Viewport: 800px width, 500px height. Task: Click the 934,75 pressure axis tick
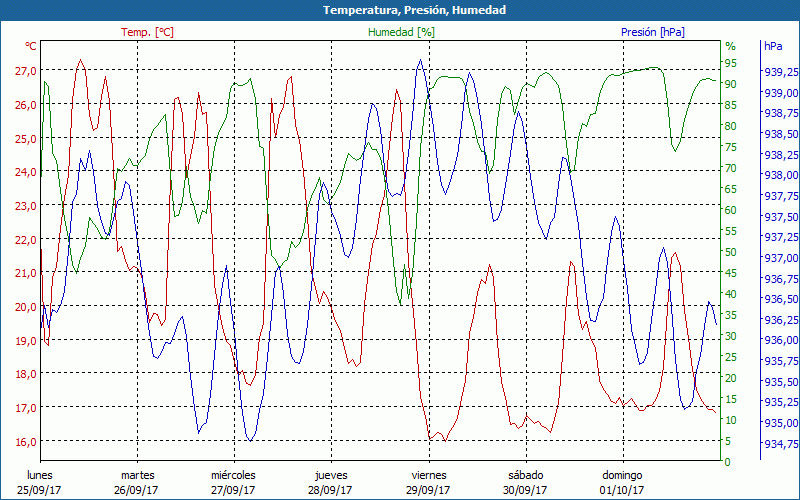pos(781,444)
